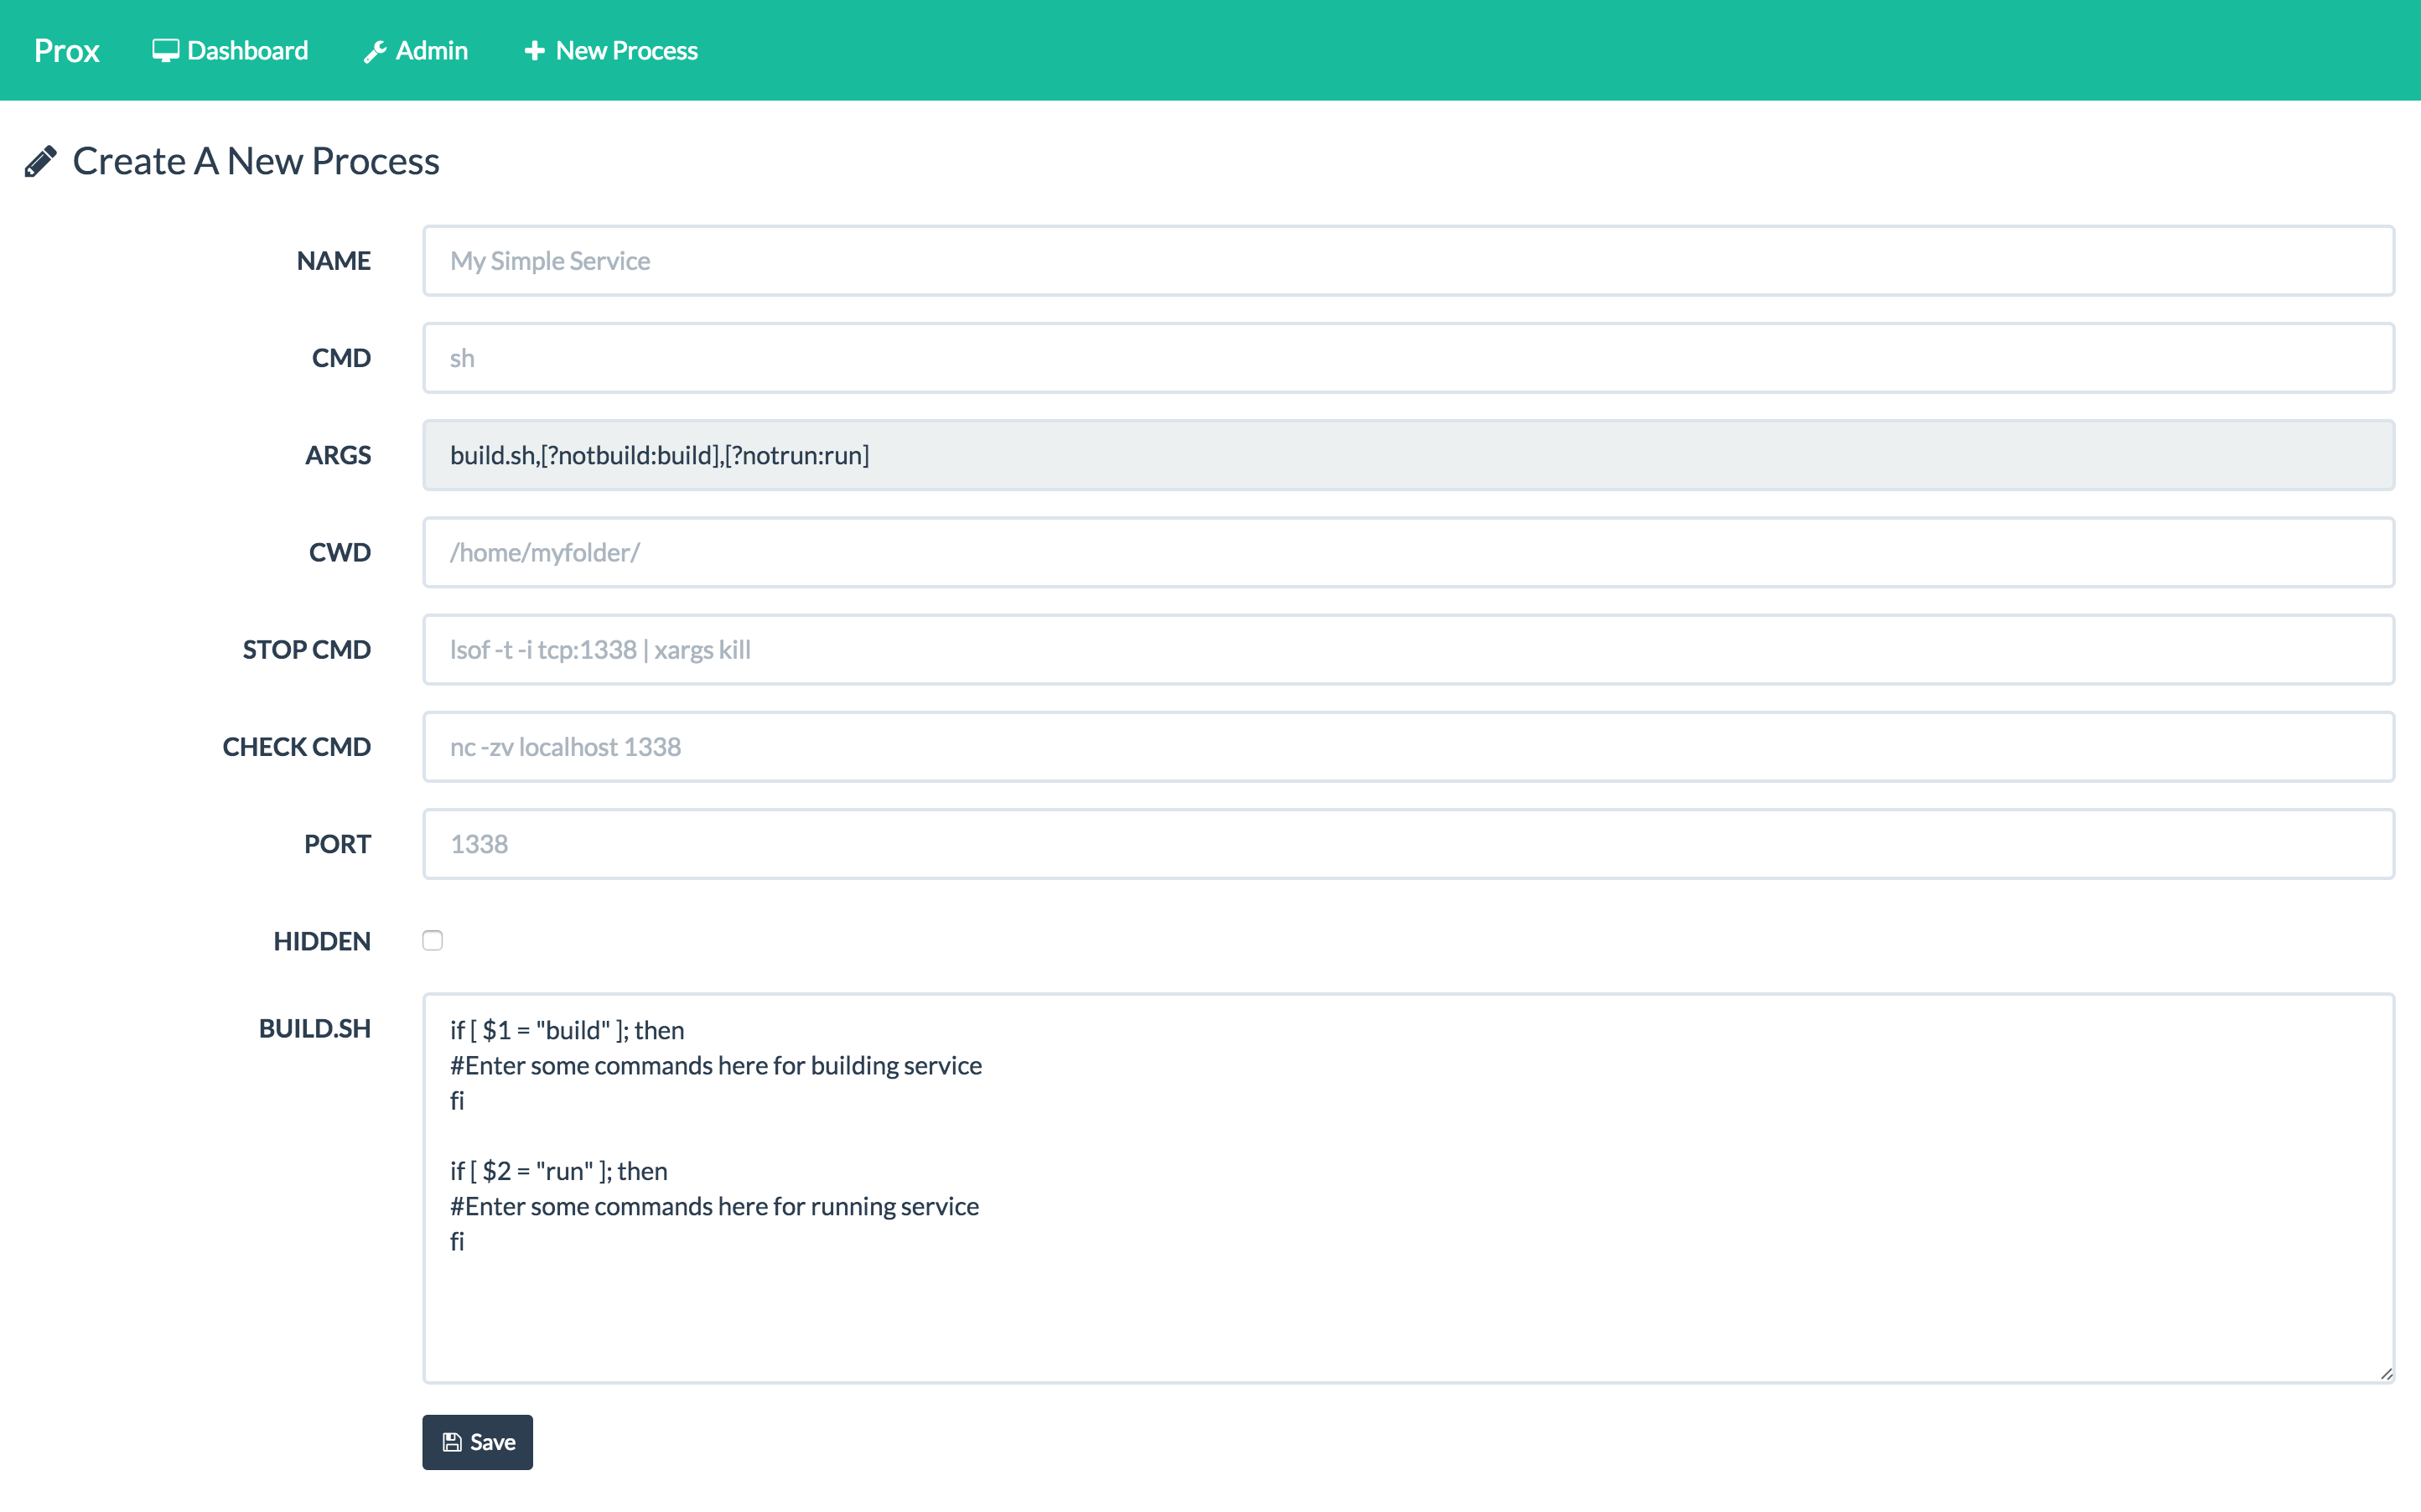The width and height of the screenshot is (2421, 1512).
Task: Click the floppy disk icon in Save button
Action: click(452, 1442)
